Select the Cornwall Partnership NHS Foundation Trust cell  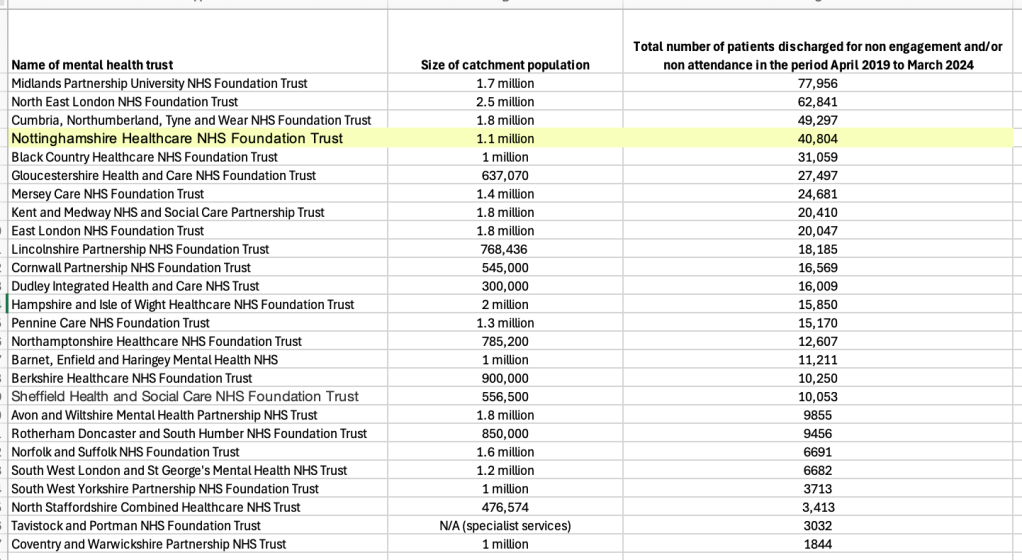click(131, 268)
